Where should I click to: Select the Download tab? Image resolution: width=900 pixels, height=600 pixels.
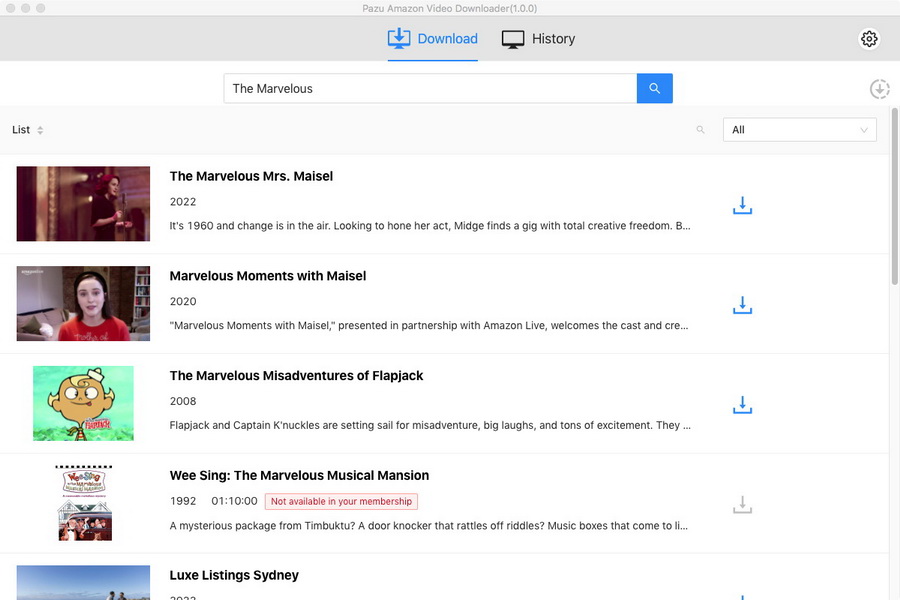(433, 39)
